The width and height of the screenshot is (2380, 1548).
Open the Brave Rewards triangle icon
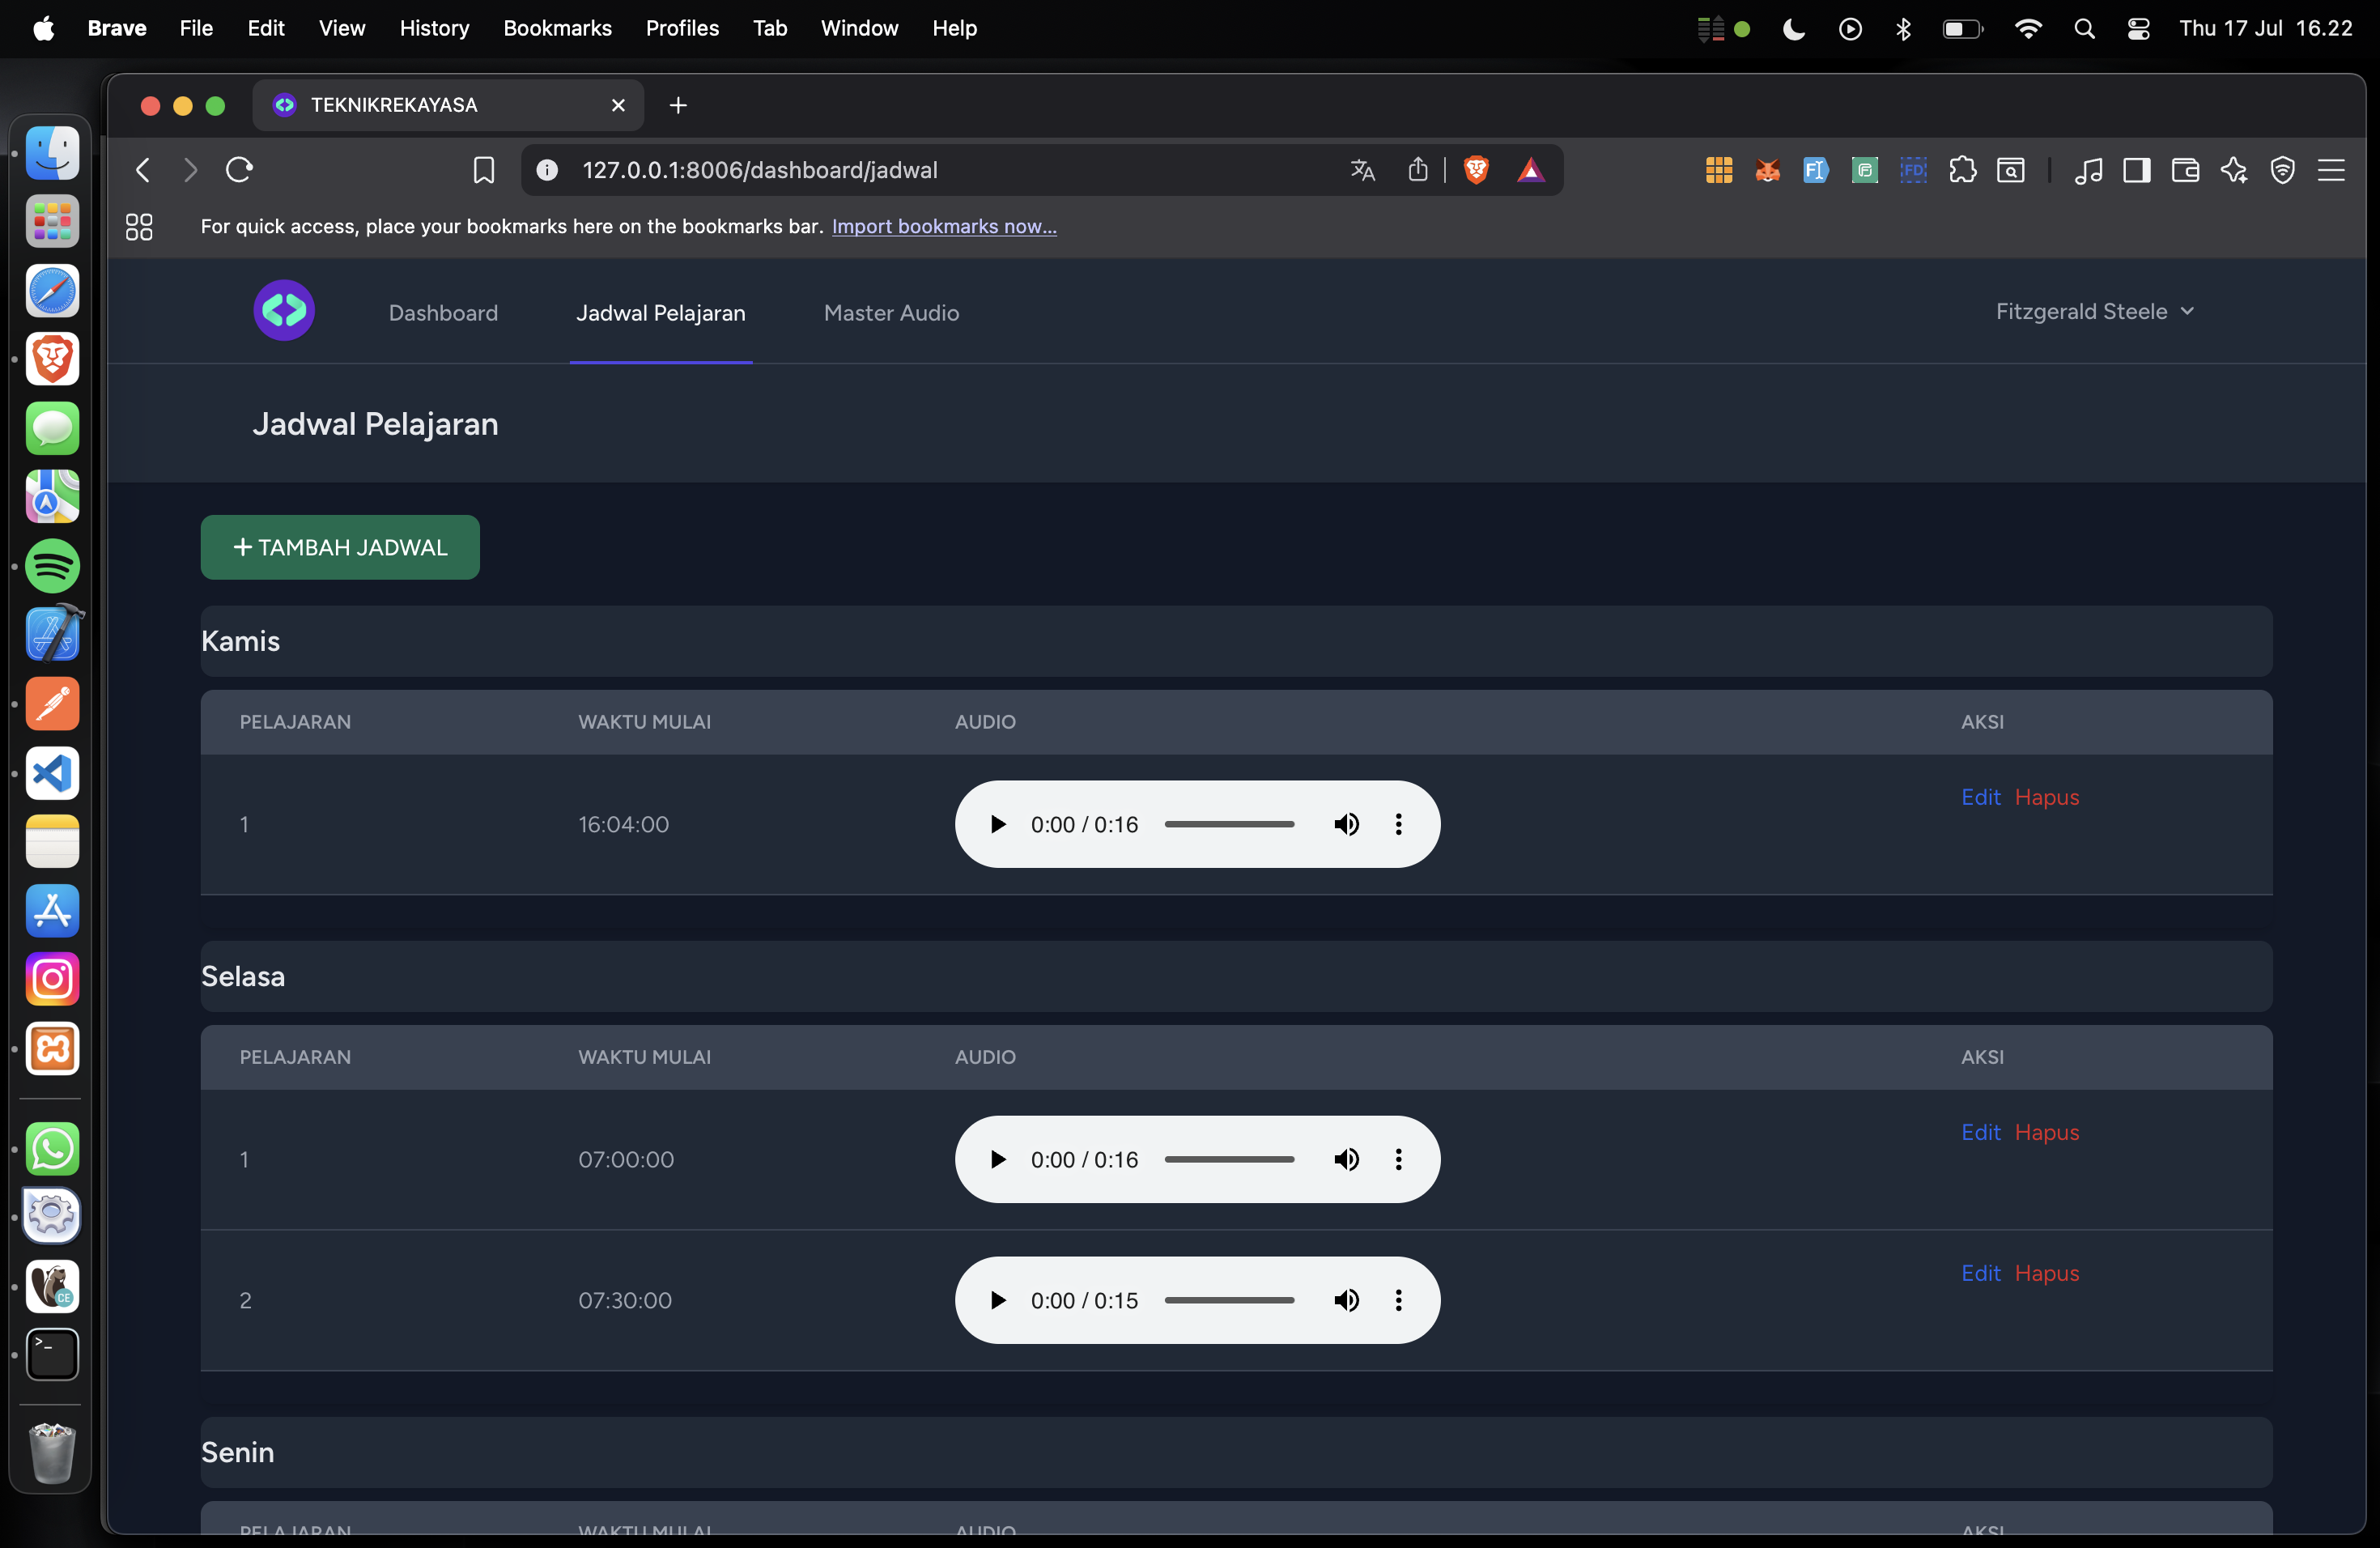tap(1530, 170)
